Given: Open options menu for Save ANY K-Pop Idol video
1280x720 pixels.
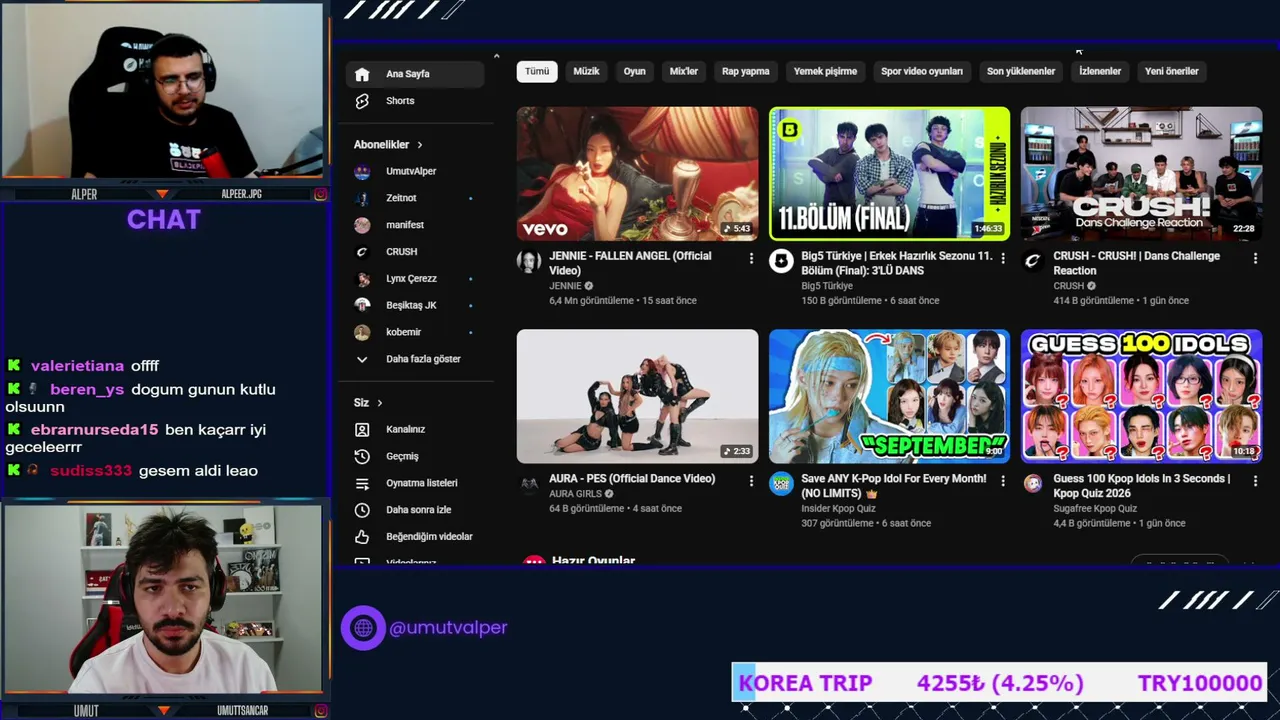Looking at the screenshot, I should [1003, 481].
